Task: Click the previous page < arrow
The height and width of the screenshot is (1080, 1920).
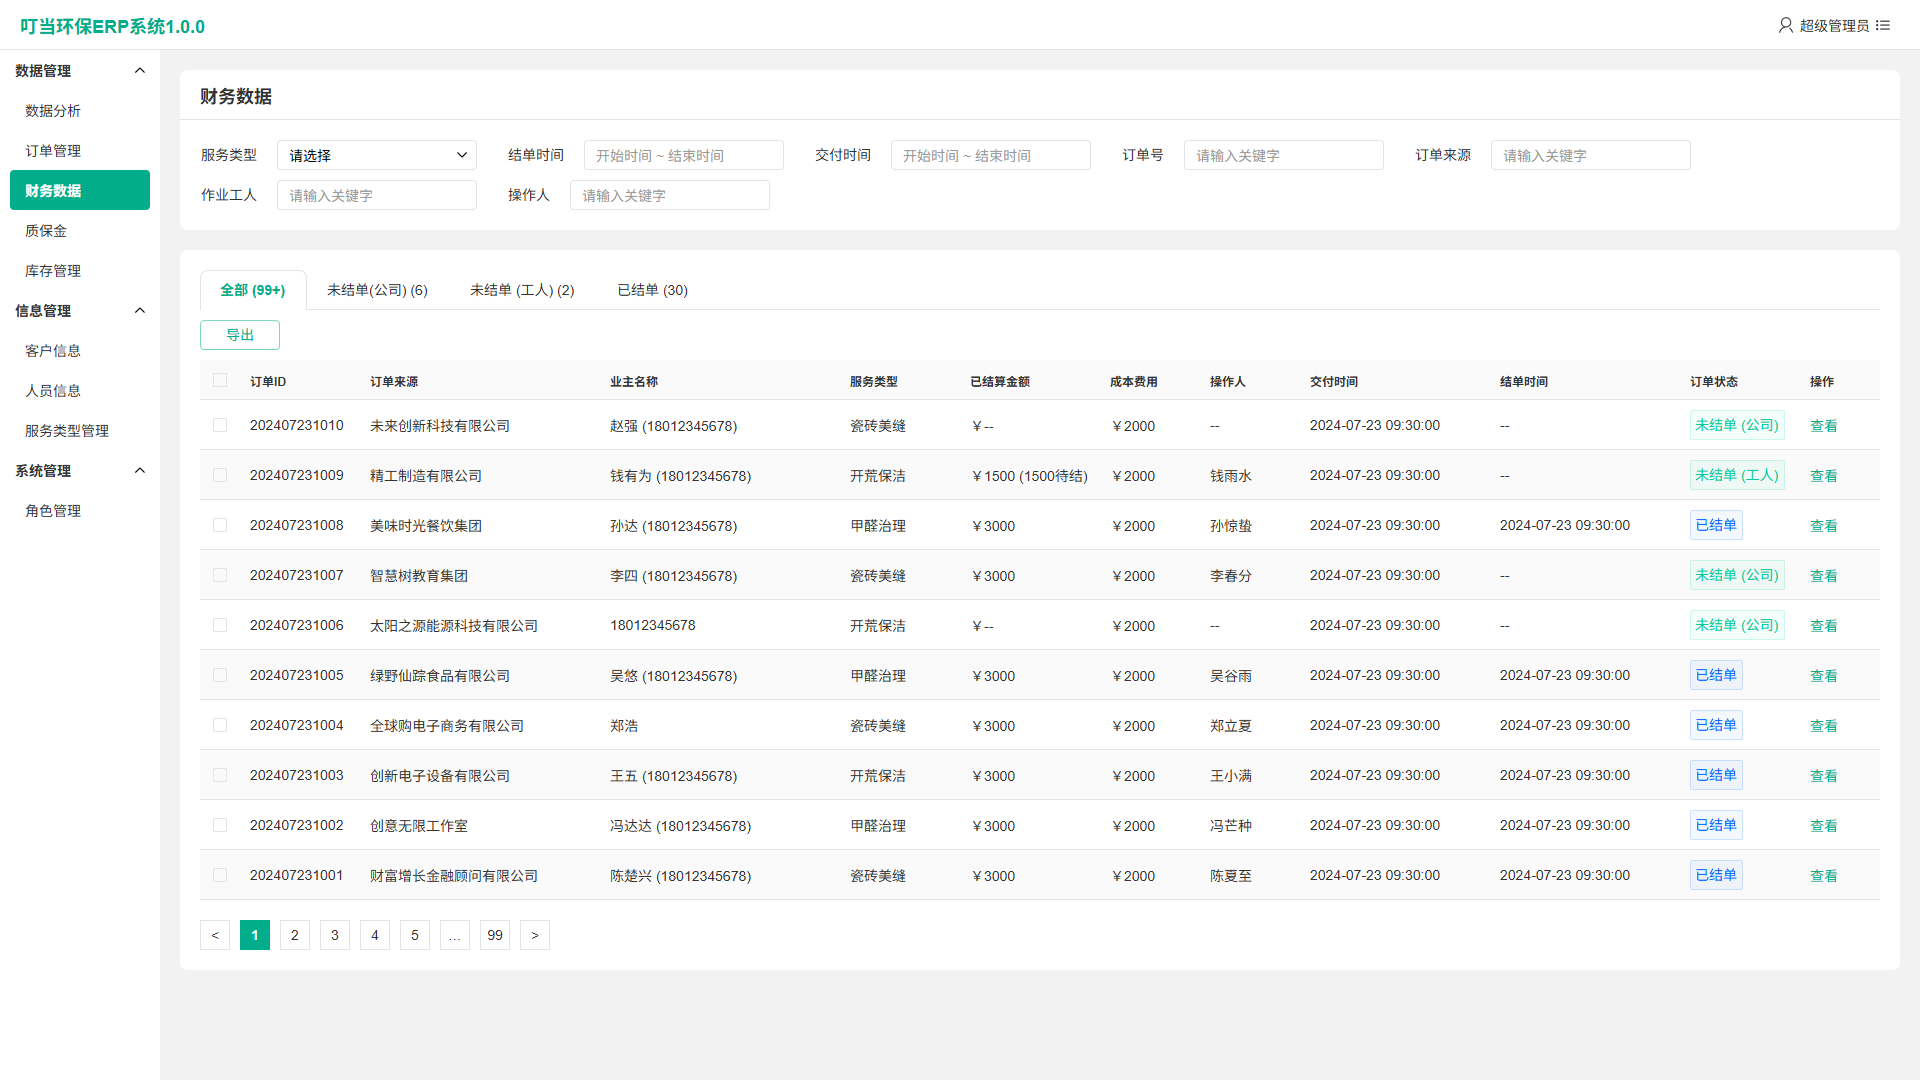Action: pyautogui.click(x=215, y=935)
